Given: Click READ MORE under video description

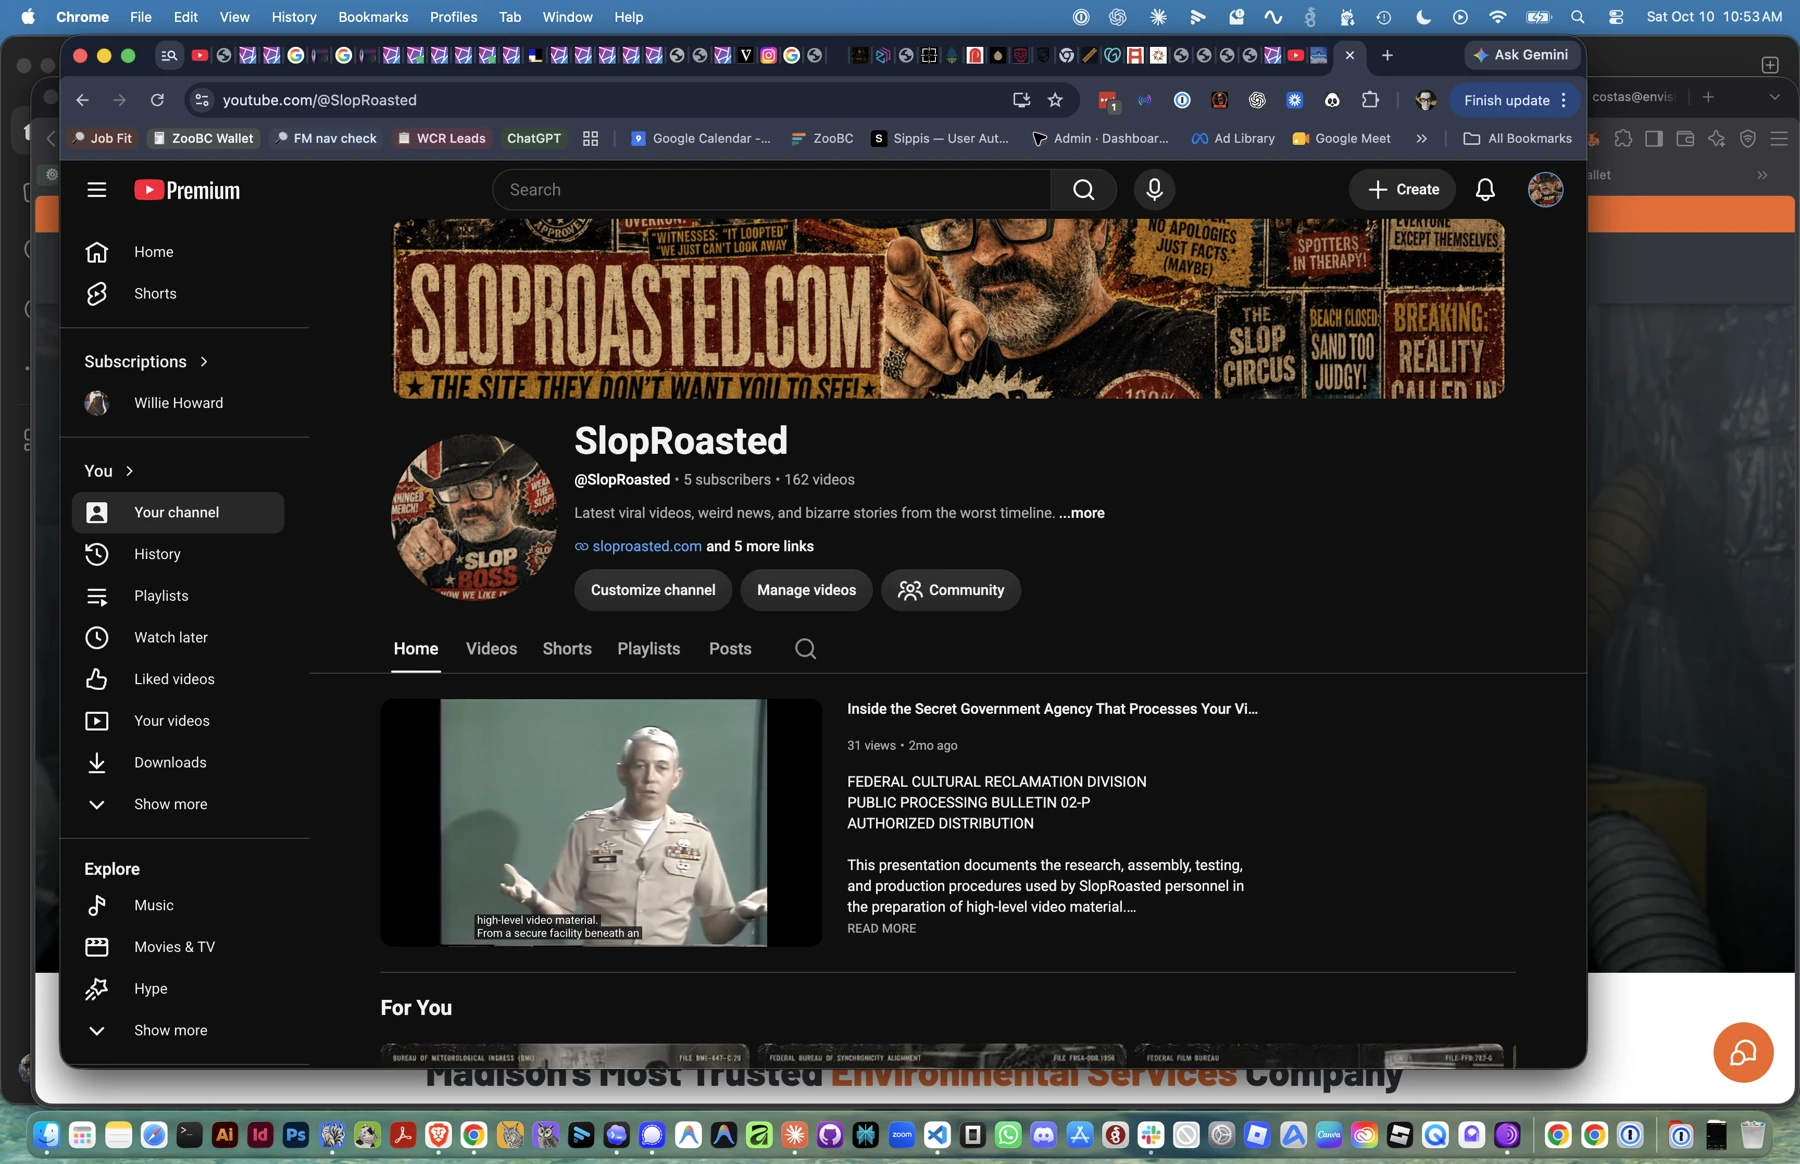Looking at the screenshot, I should [x=881, y=929].
